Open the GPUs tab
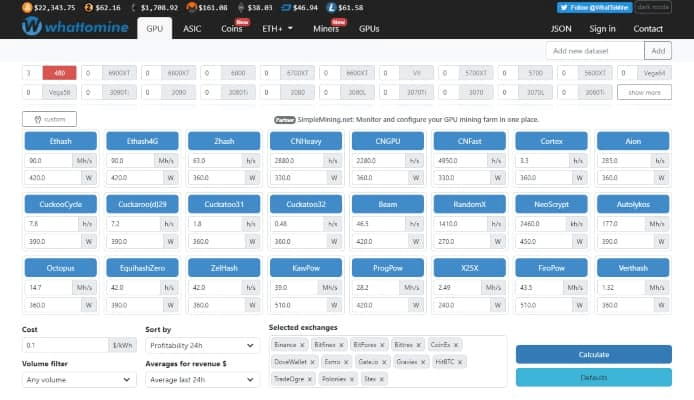 coord(369,29)
